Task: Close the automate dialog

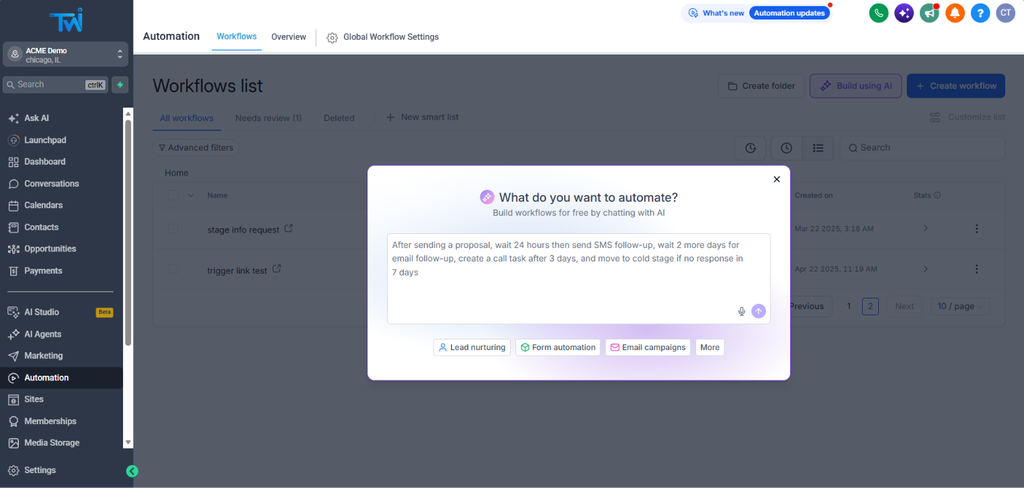Action: coord(776,179)
